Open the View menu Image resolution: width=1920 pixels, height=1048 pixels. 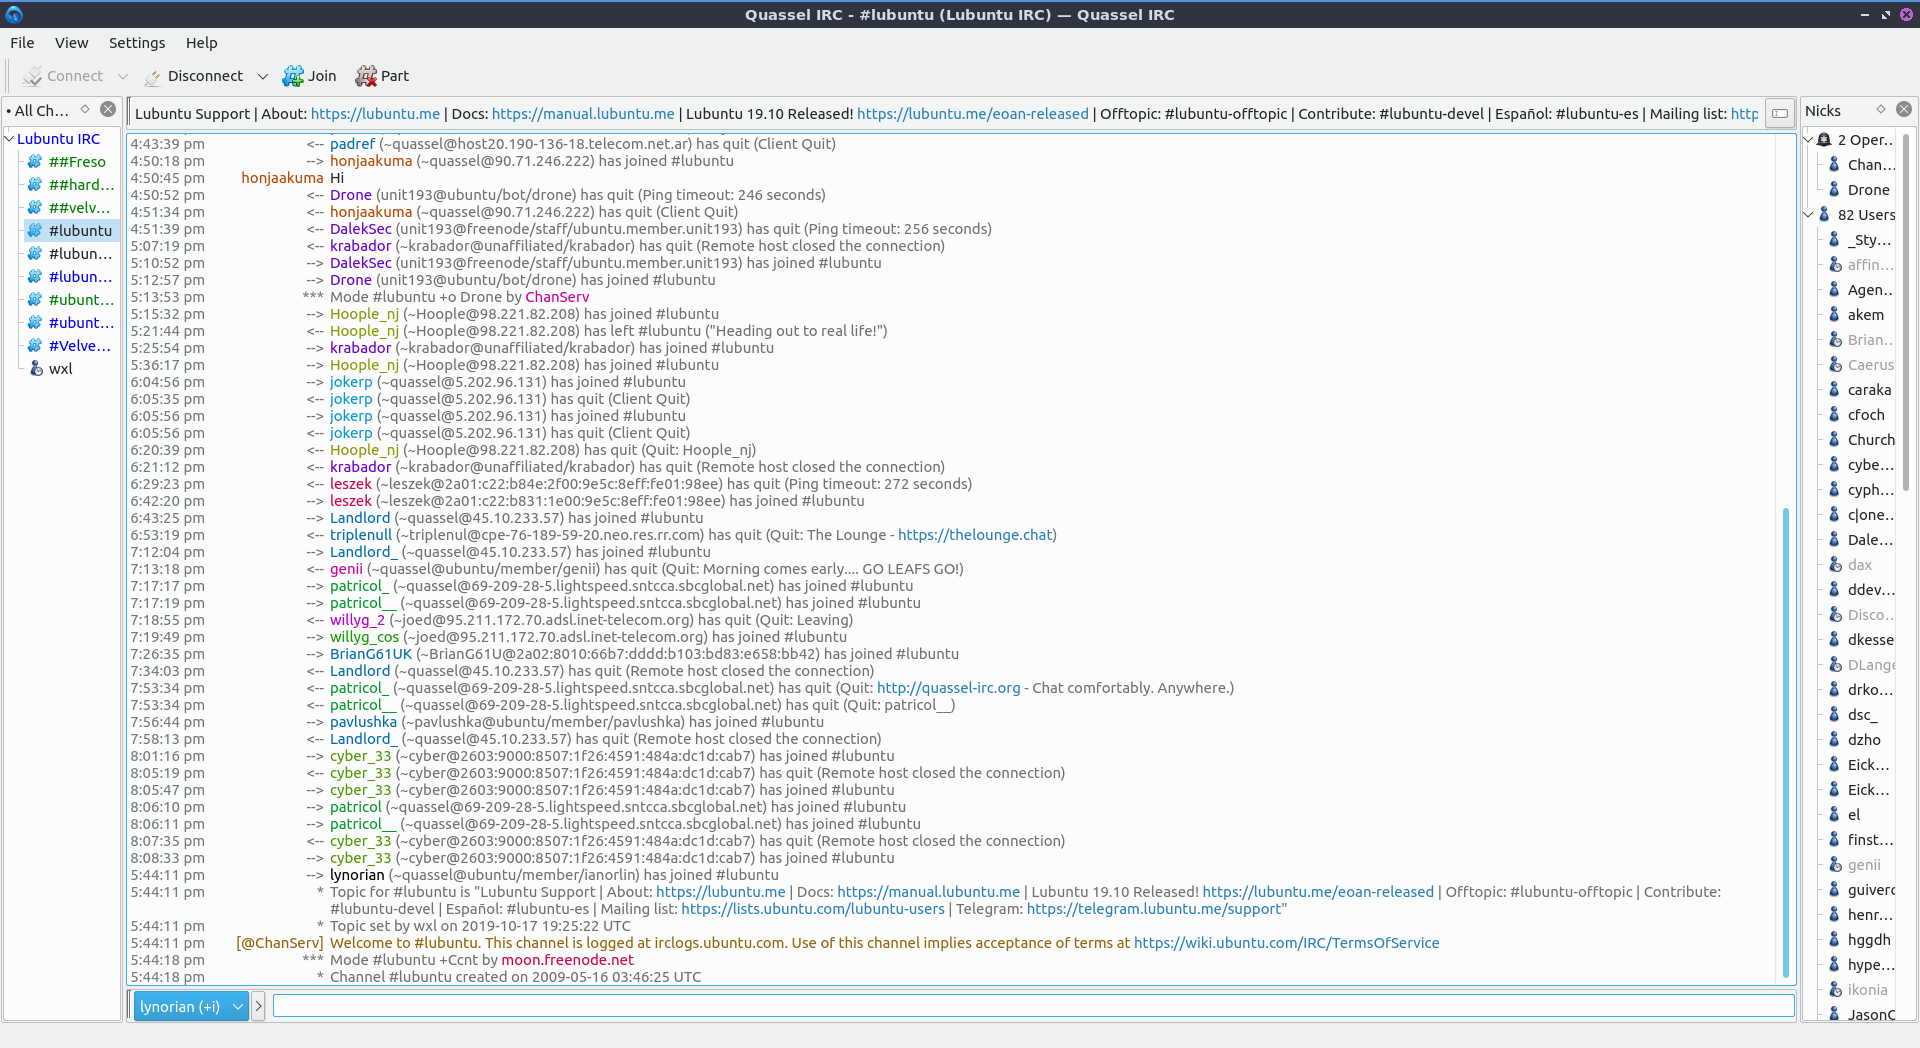(x=71, y=43)
